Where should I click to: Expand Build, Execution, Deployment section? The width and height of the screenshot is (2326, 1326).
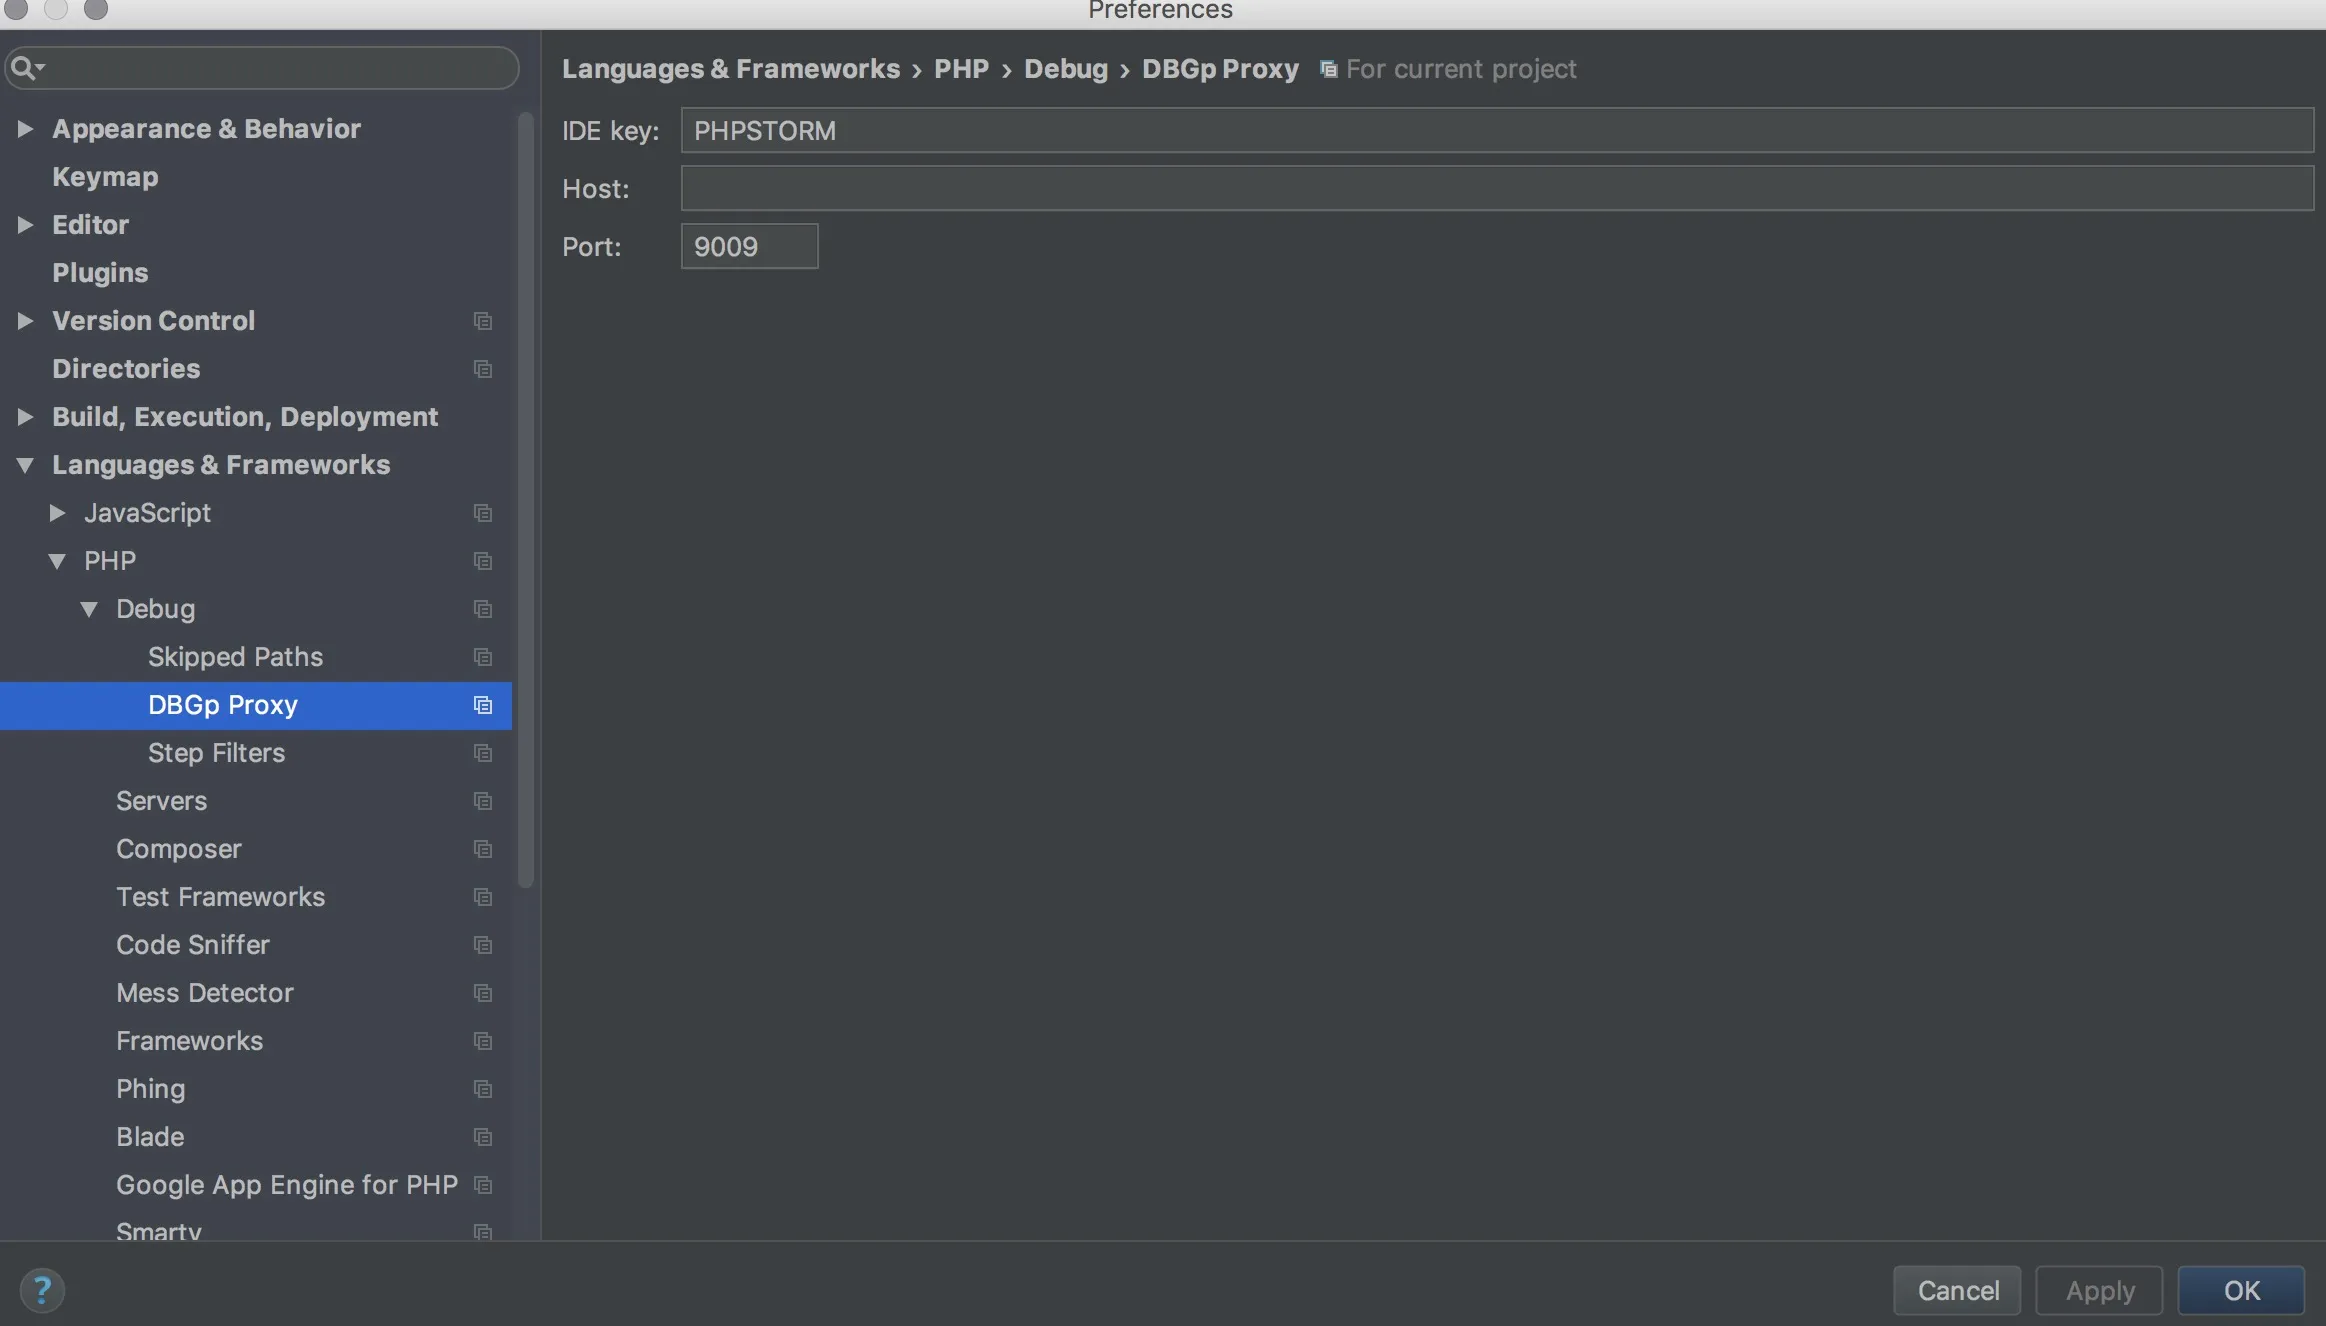coord(26,417)
